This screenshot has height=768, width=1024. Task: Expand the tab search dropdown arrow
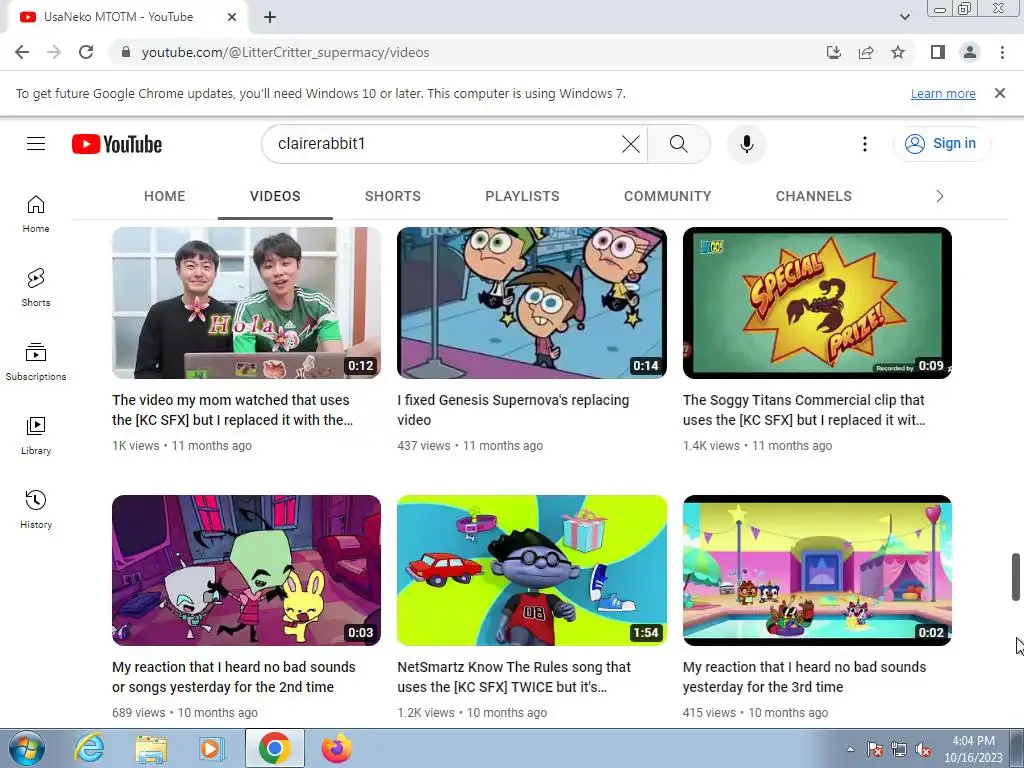click(904, 17)
